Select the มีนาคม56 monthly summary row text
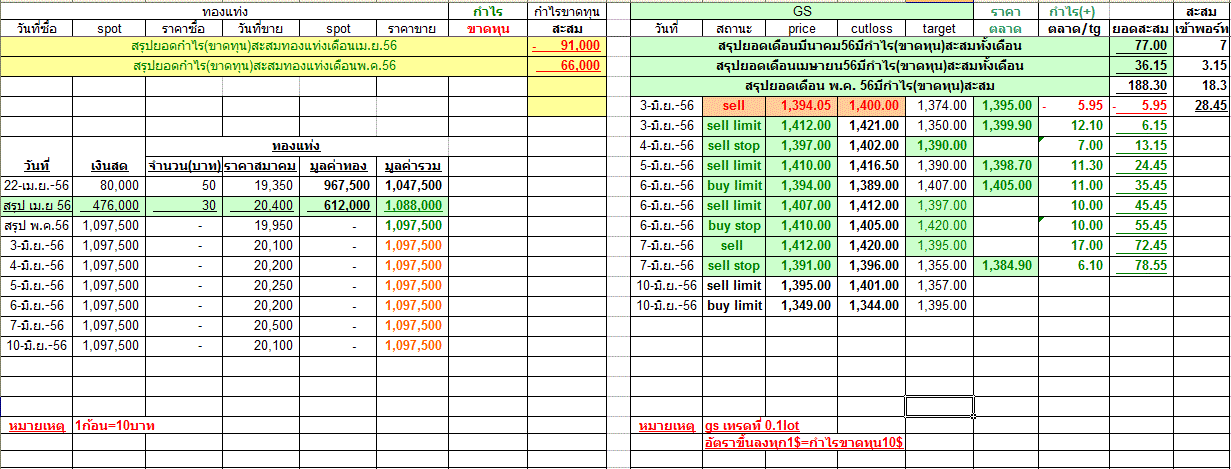 click(871, 46)
